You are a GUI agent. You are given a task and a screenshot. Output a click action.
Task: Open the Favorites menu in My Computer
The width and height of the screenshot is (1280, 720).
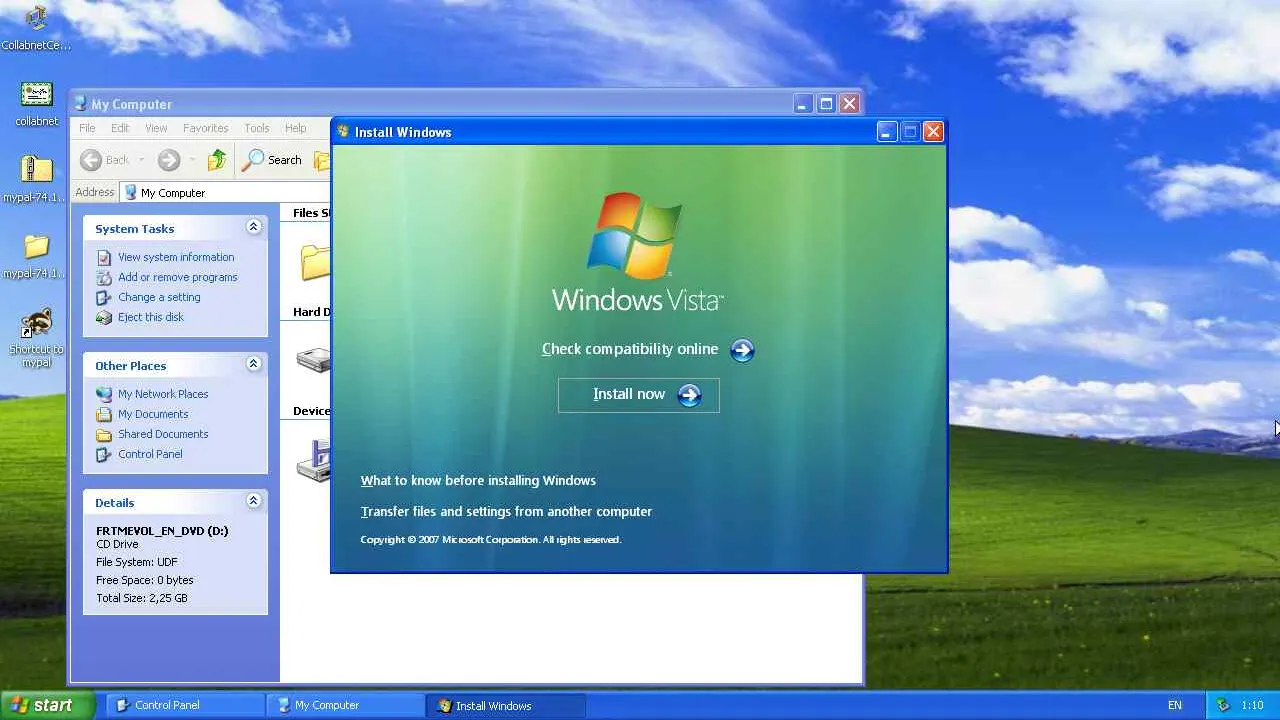coord(205,128)
